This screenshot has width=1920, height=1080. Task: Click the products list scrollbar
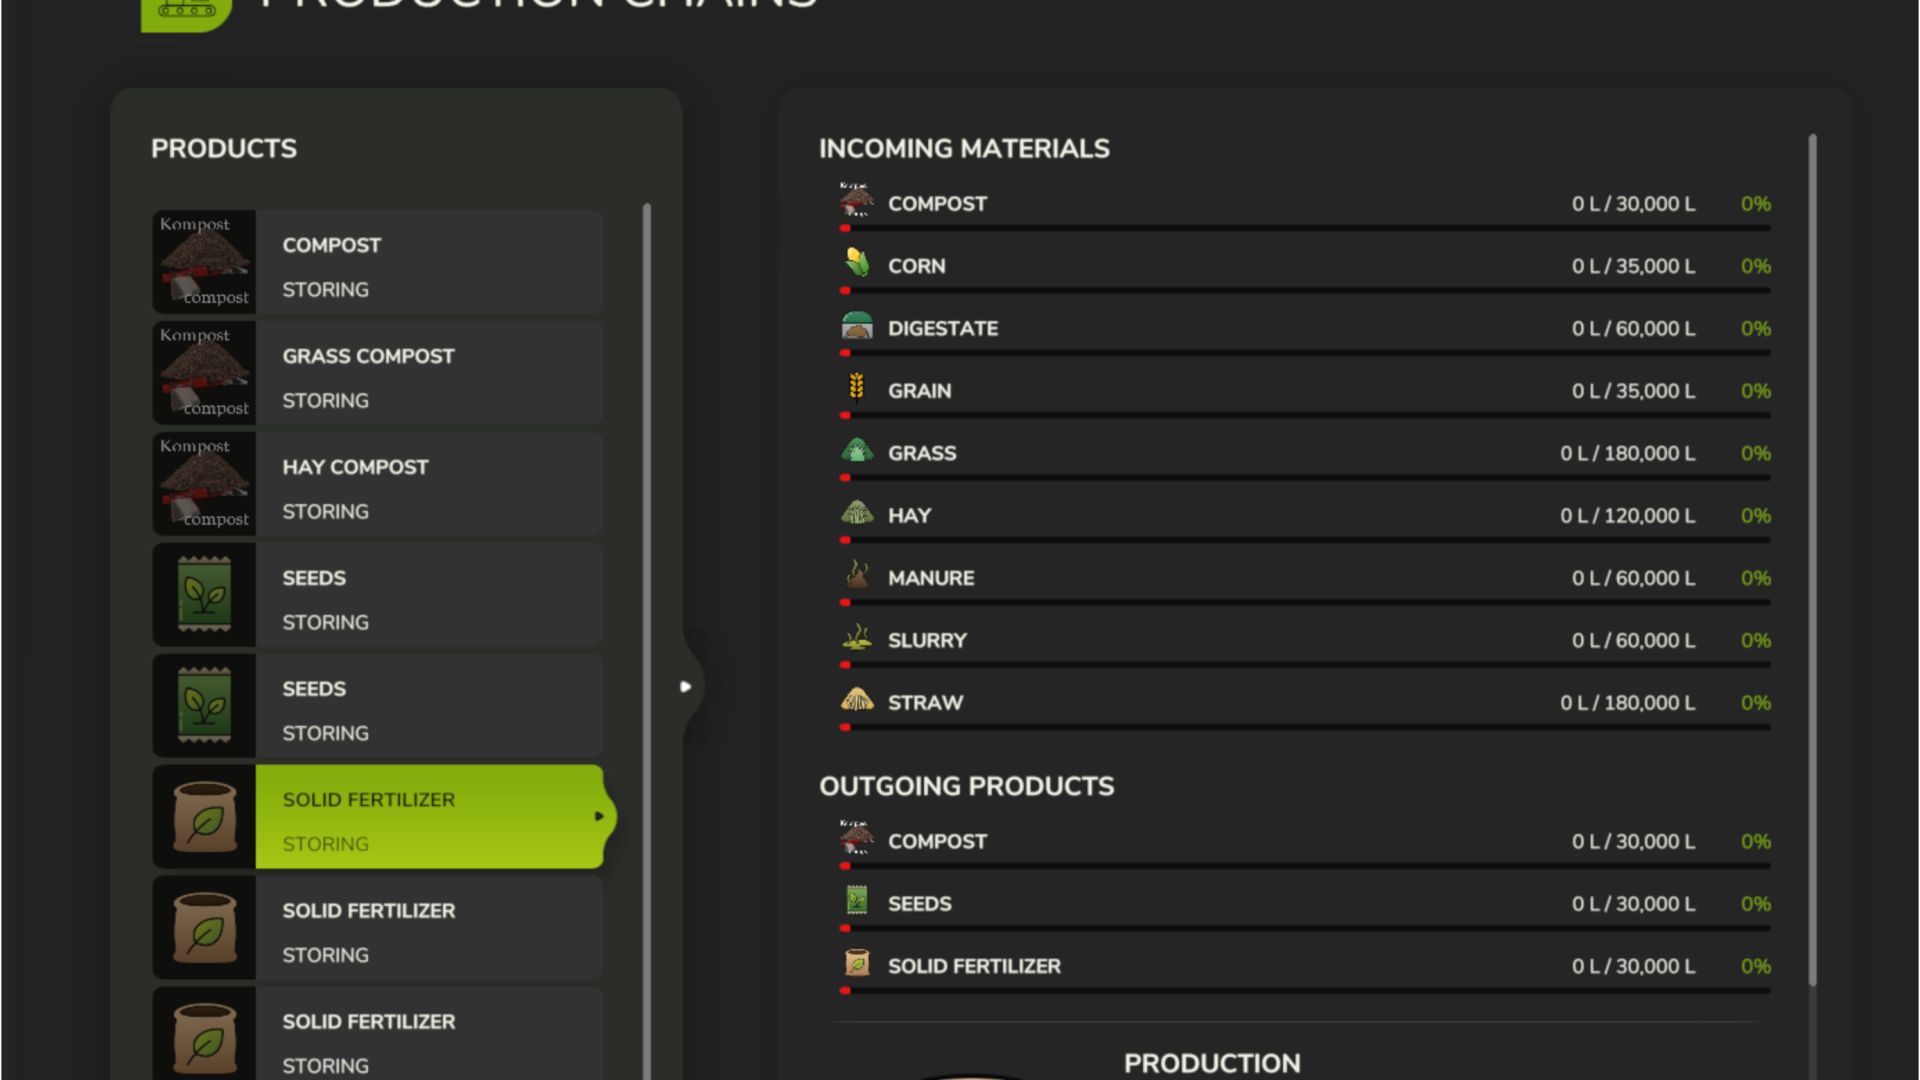click(647, 640)
